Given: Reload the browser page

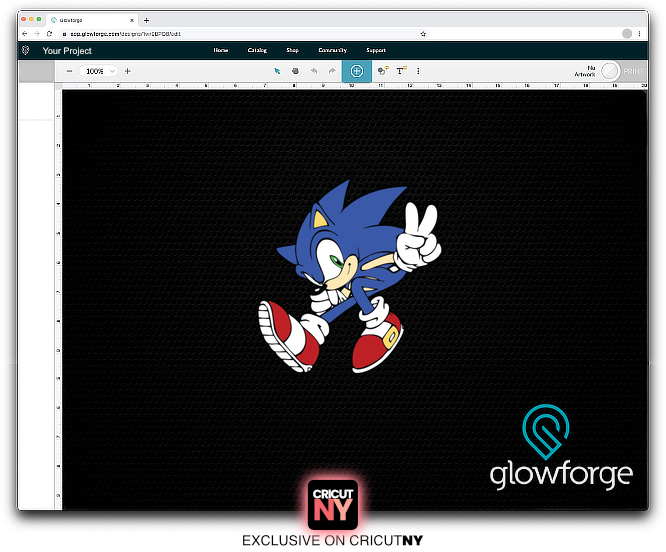Looking at the screenshot, I should (x=49, y=34).
